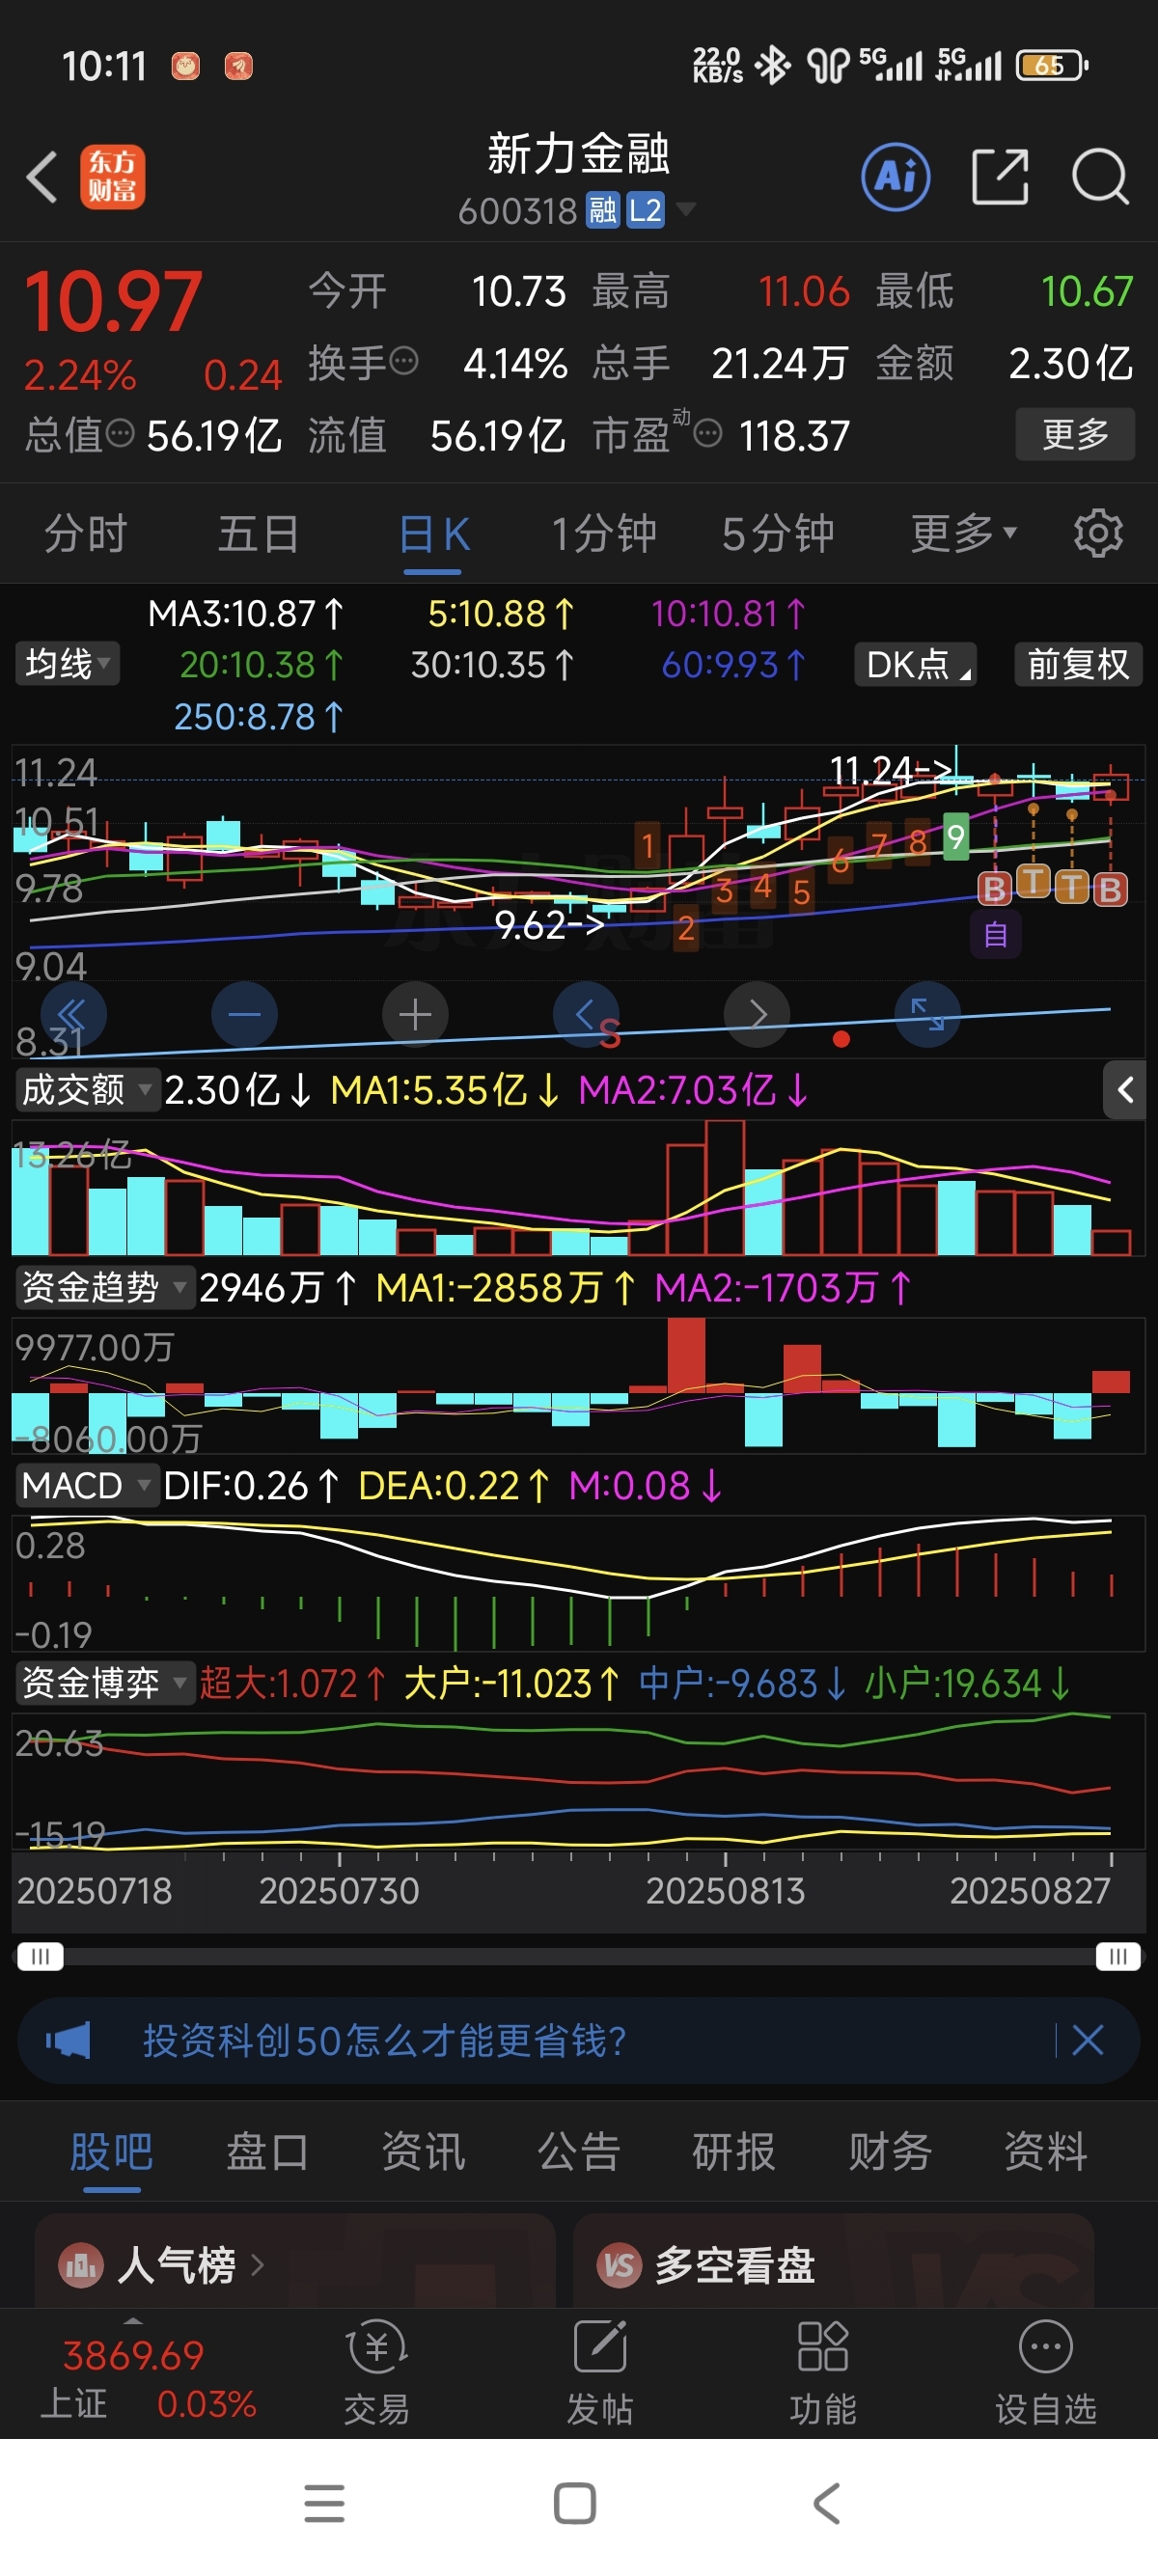Open Android recent apps menu button
The width and height of the screenshot is (1158, 2576).
(x=324, y=2504)
